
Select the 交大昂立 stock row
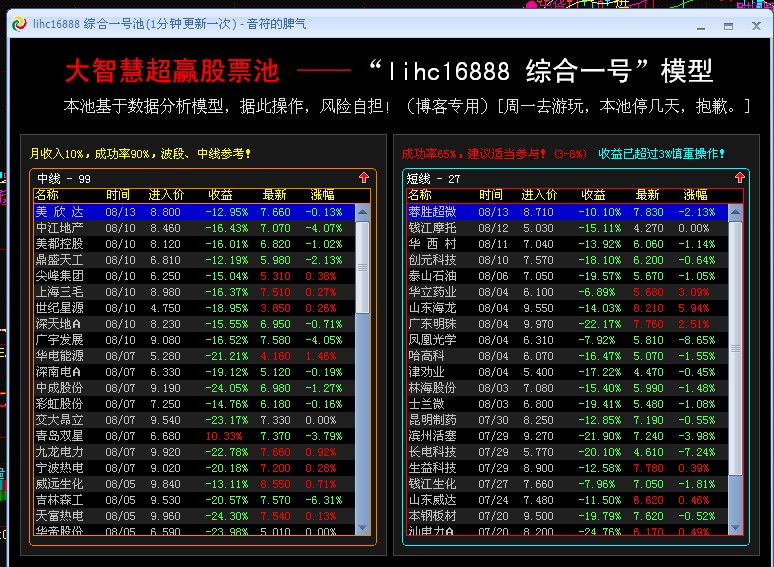194,420
